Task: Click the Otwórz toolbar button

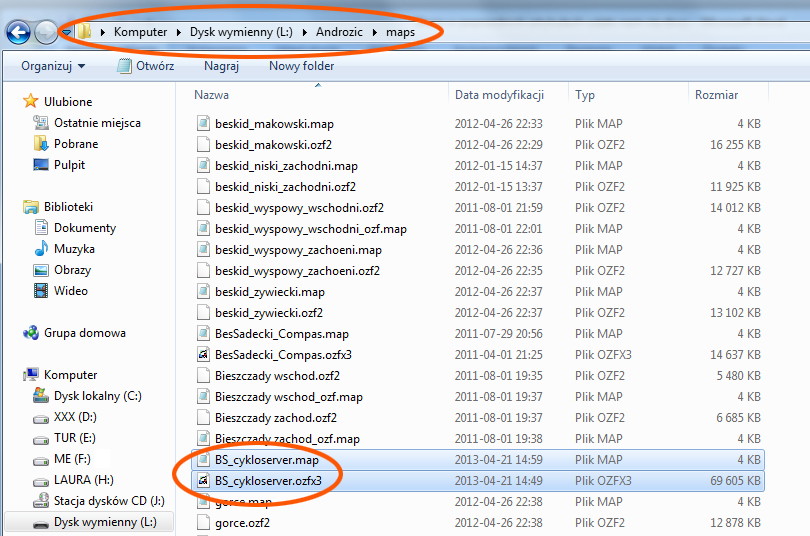Action: 146,66
